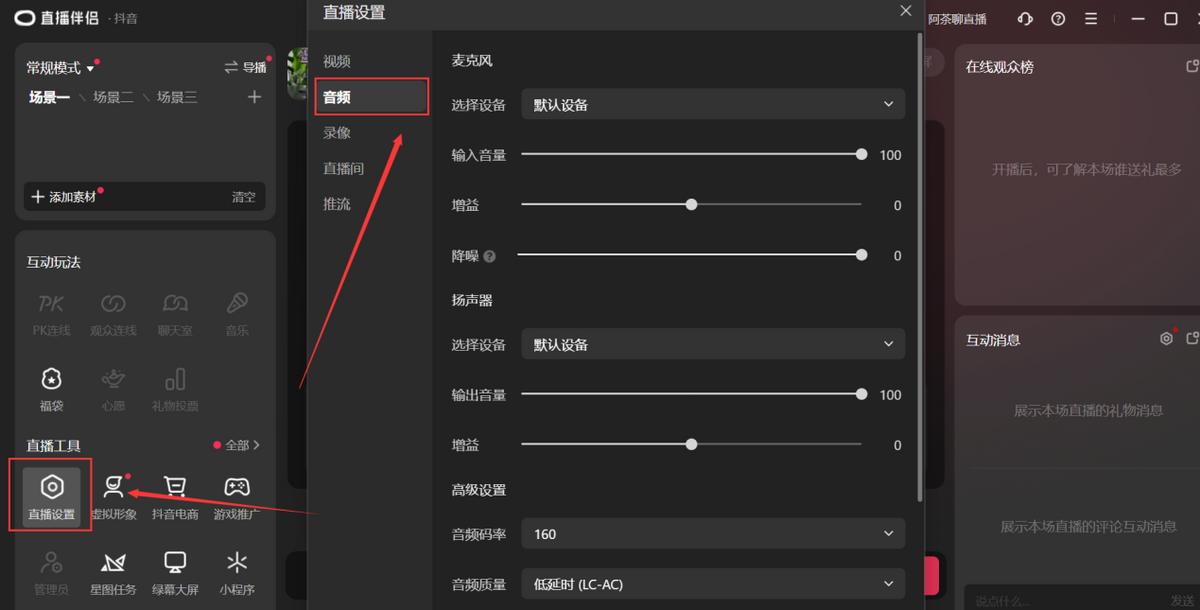
Task: Launch the 绿幕大屏 tool
Action: coord(174,572)
